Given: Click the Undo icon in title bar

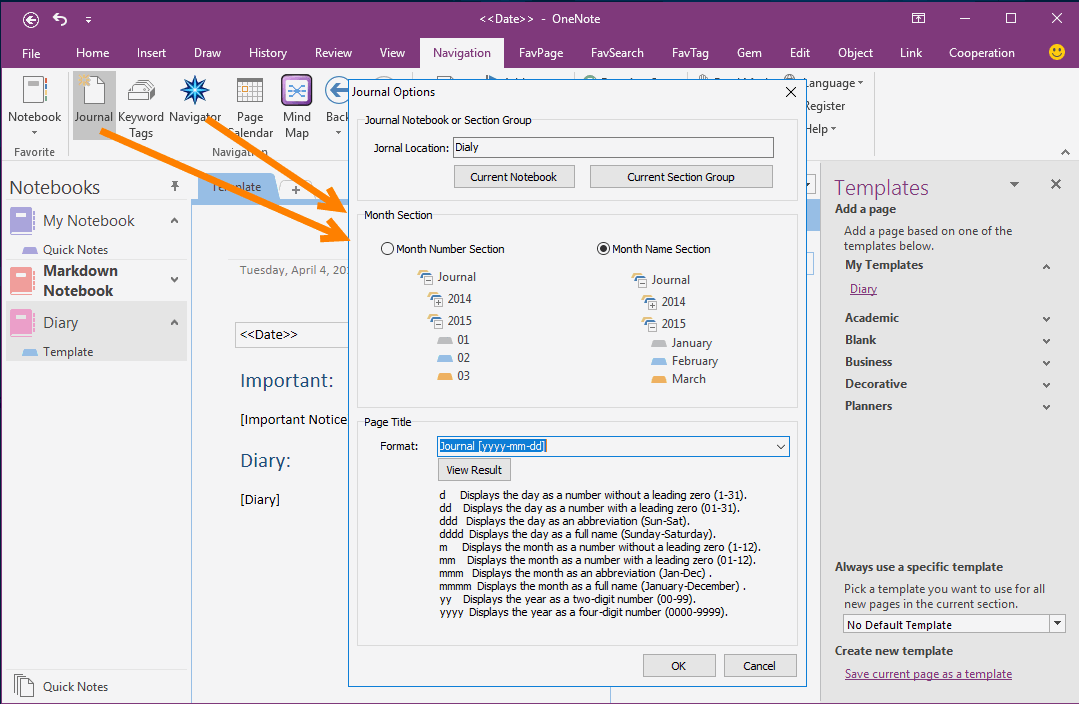Looking at the screenshot, I should [x=61, y=19].
